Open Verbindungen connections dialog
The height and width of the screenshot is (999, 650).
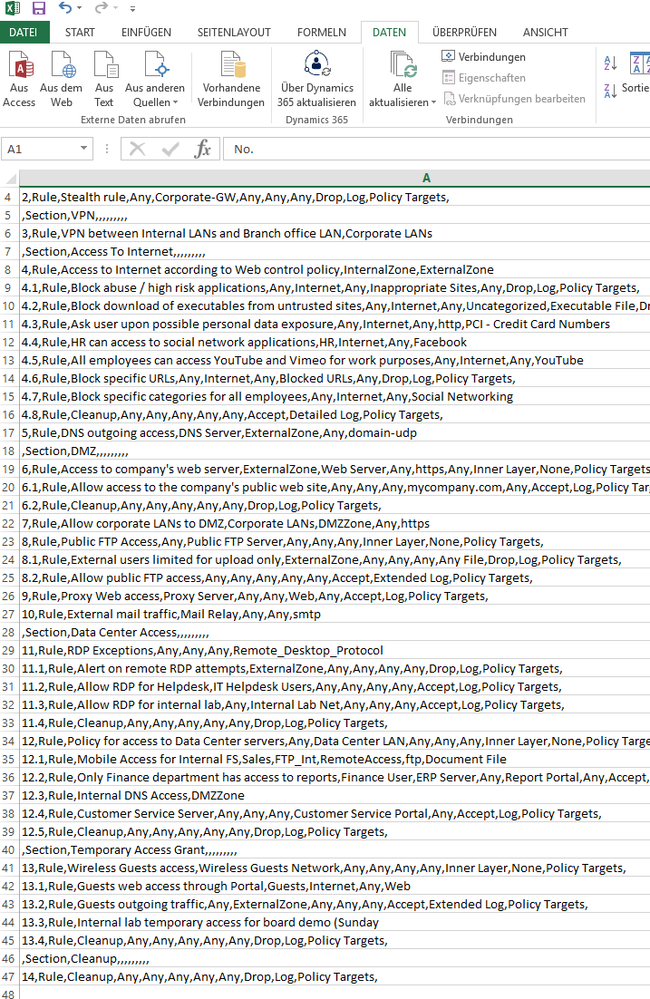point(484,57)
